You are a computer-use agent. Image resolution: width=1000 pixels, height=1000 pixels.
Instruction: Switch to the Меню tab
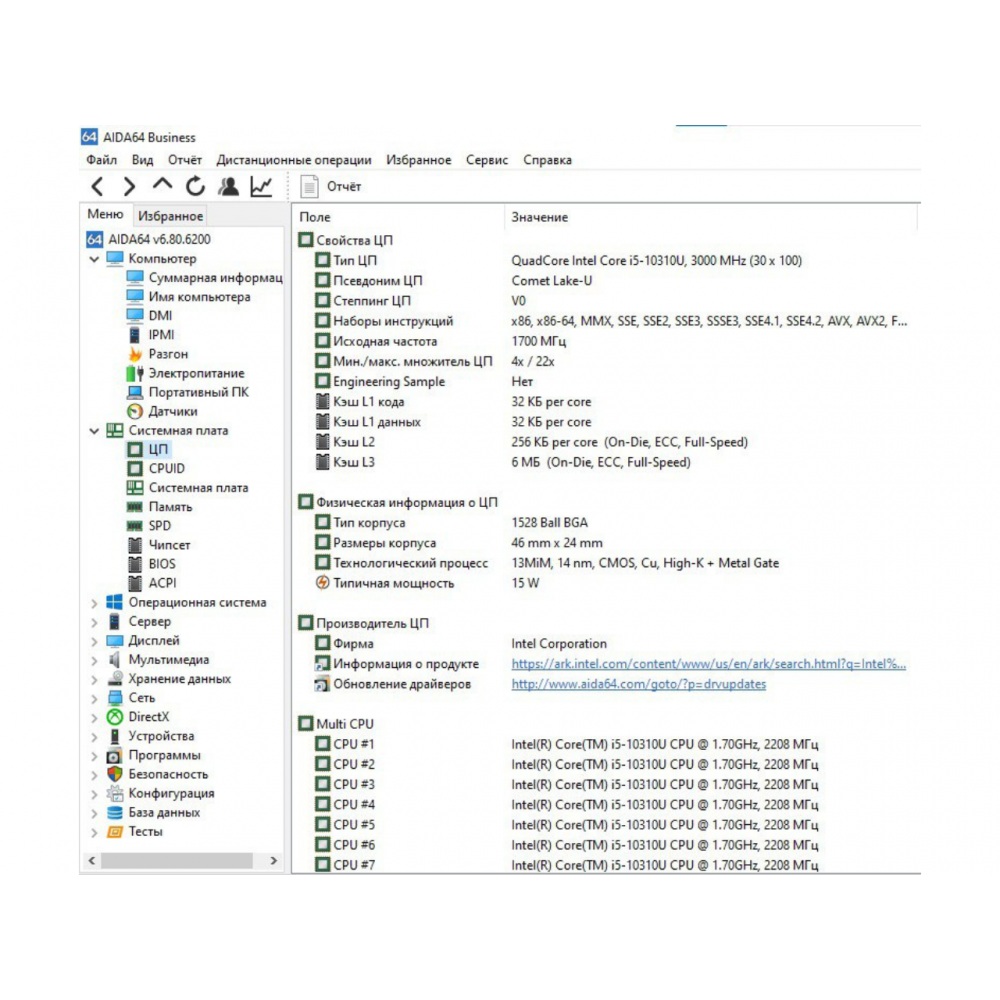(105, 214)
